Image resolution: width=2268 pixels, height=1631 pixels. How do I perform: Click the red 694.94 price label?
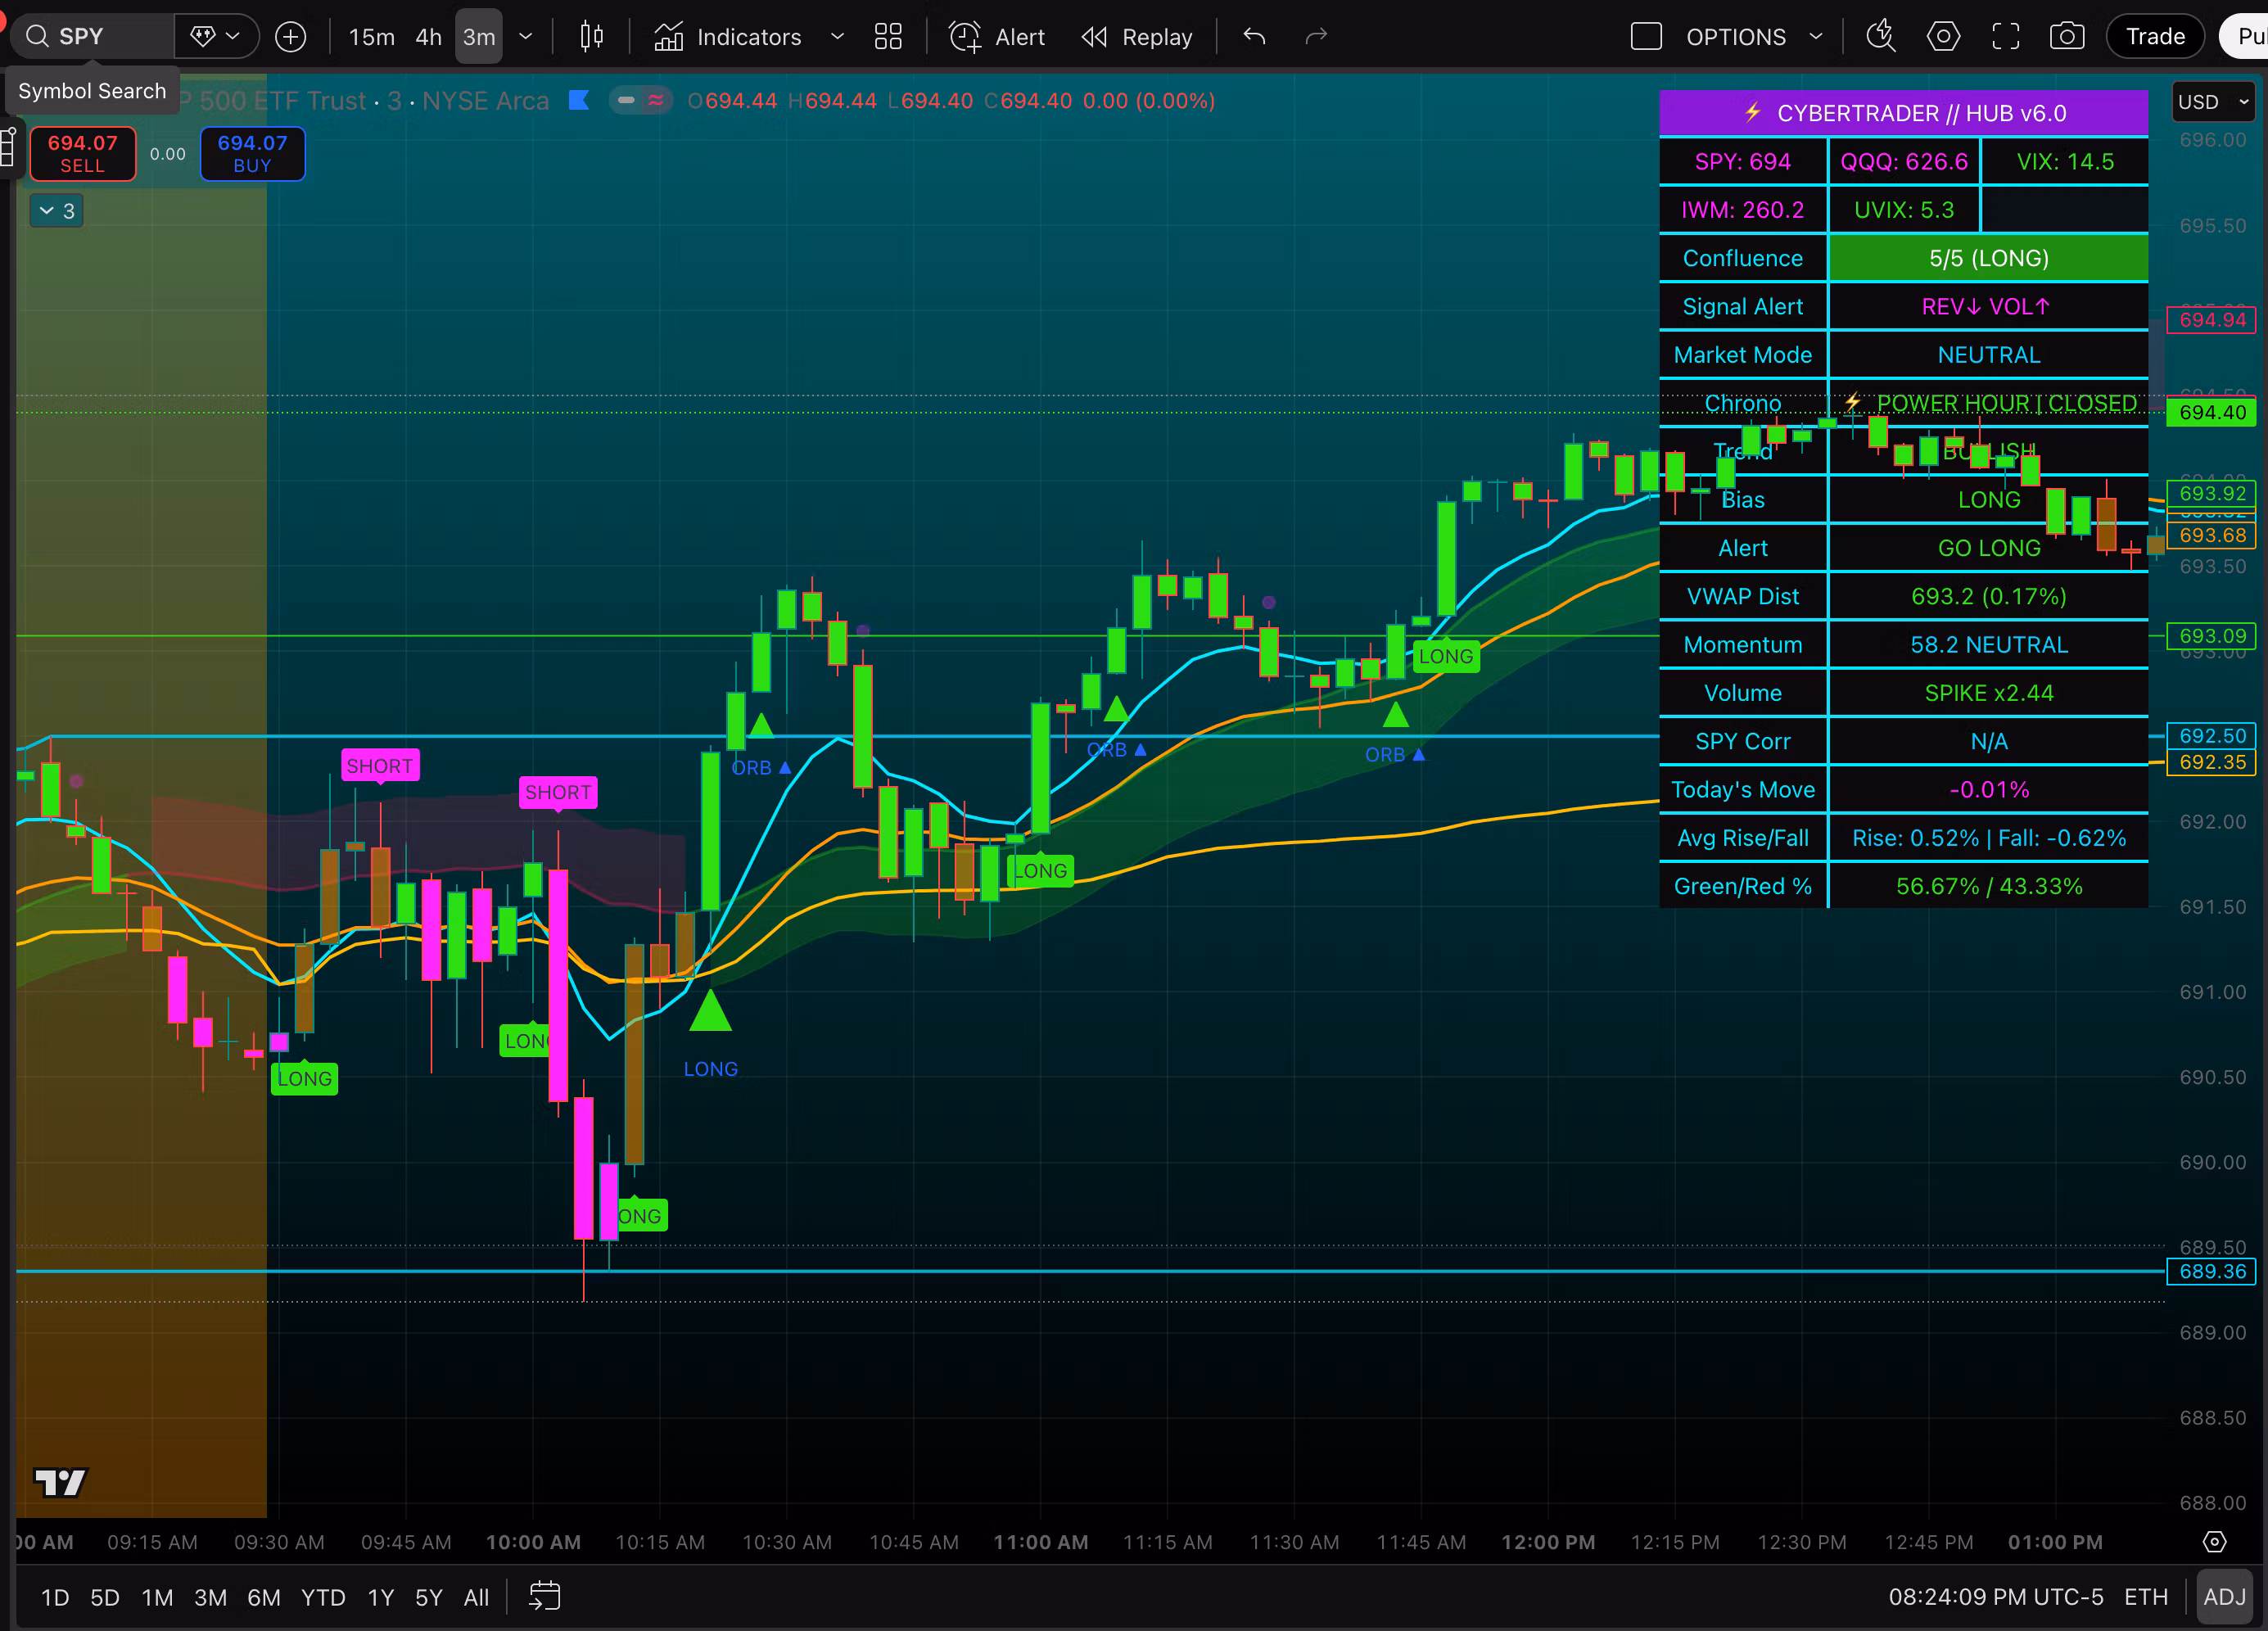2212,320
